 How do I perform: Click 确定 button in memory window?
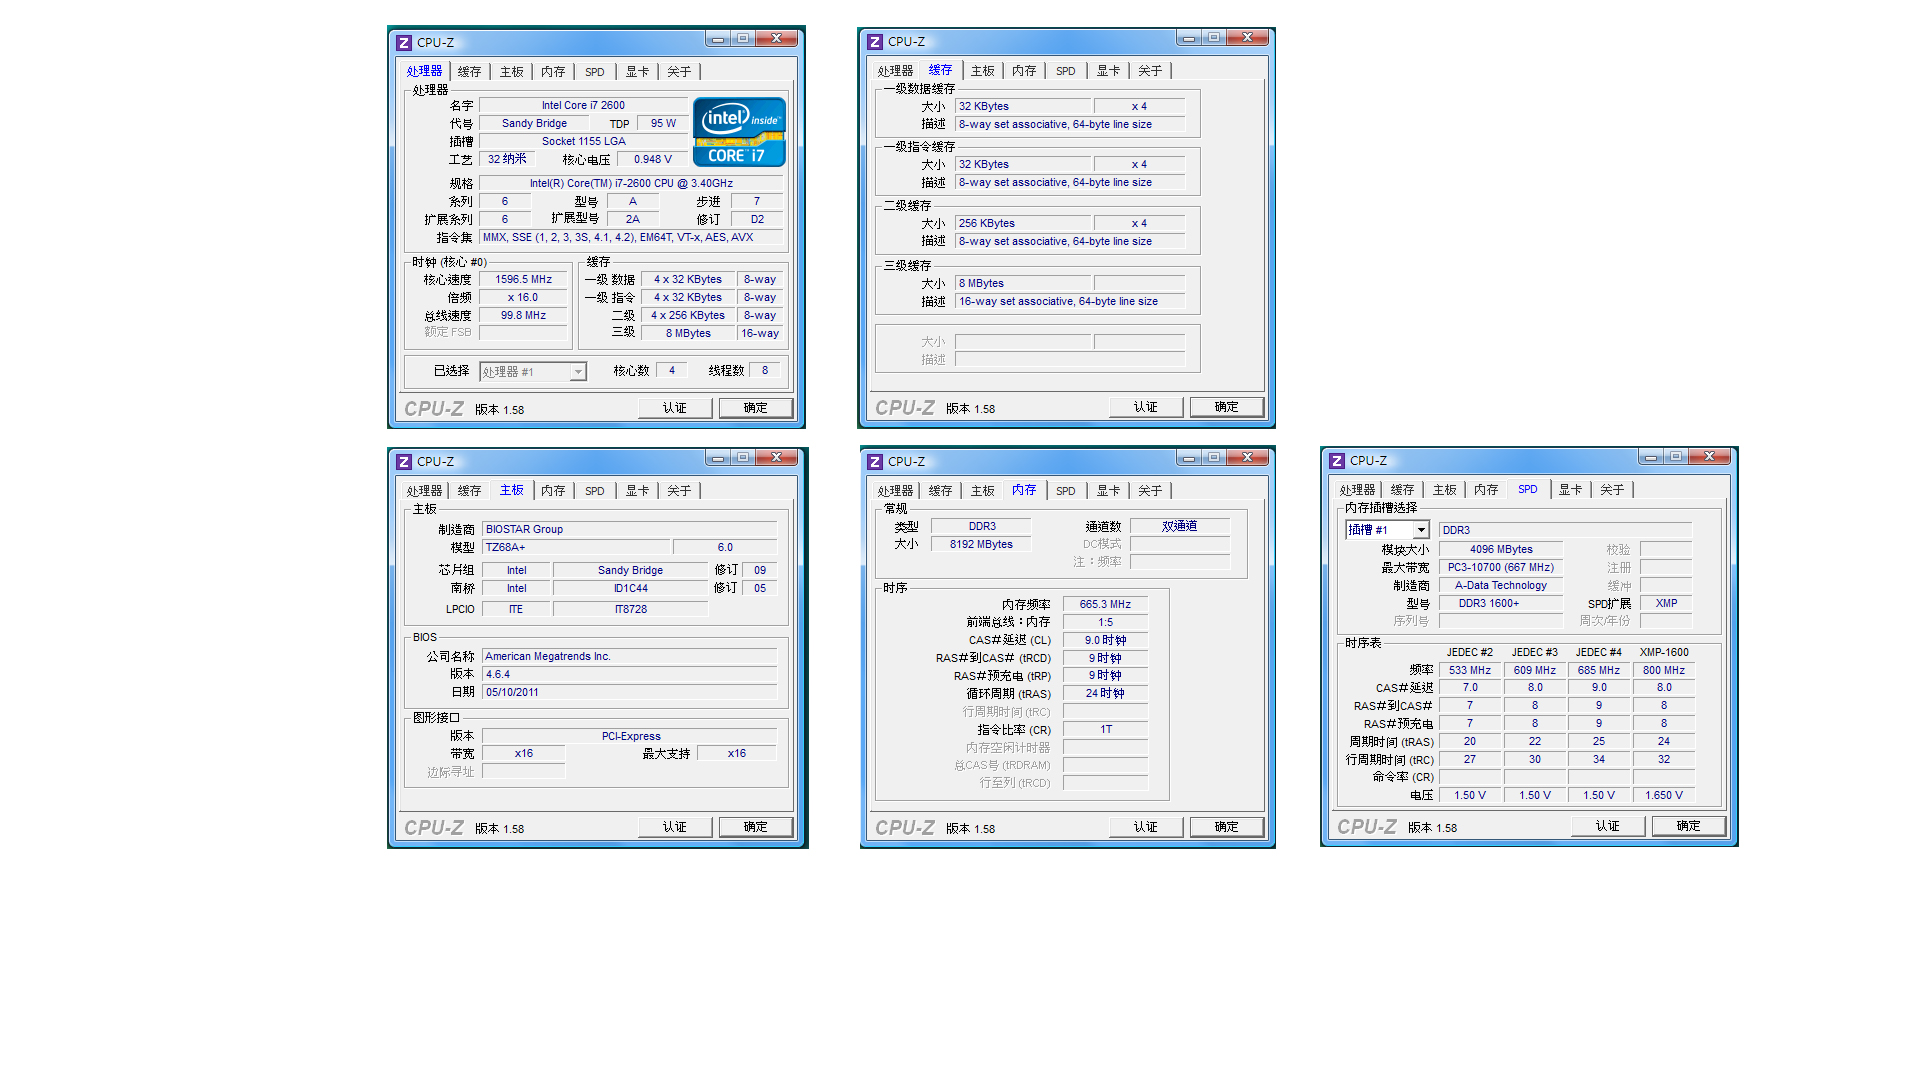tap(1227, 827)
